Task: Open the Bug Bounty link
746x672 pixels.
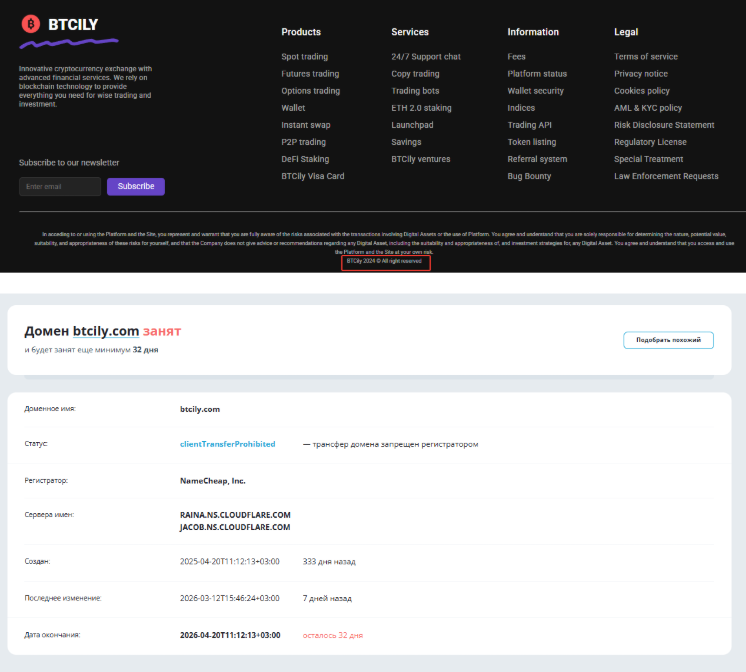Action: pyautogui.click(x=529, y=176)
